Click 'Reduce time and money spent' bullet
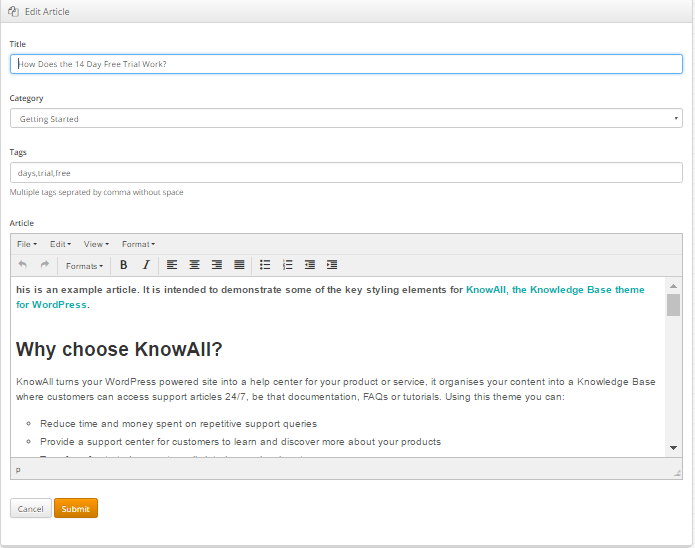 click(x=178, y=424)
